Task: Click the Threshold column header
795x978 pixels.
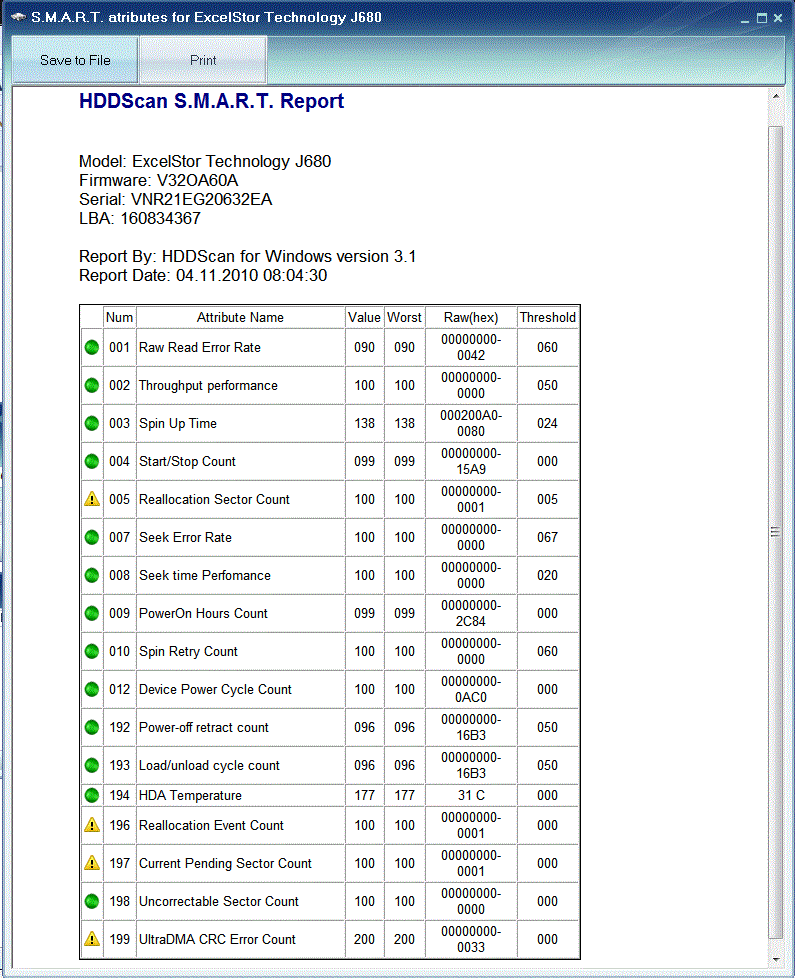Action: 547,317
